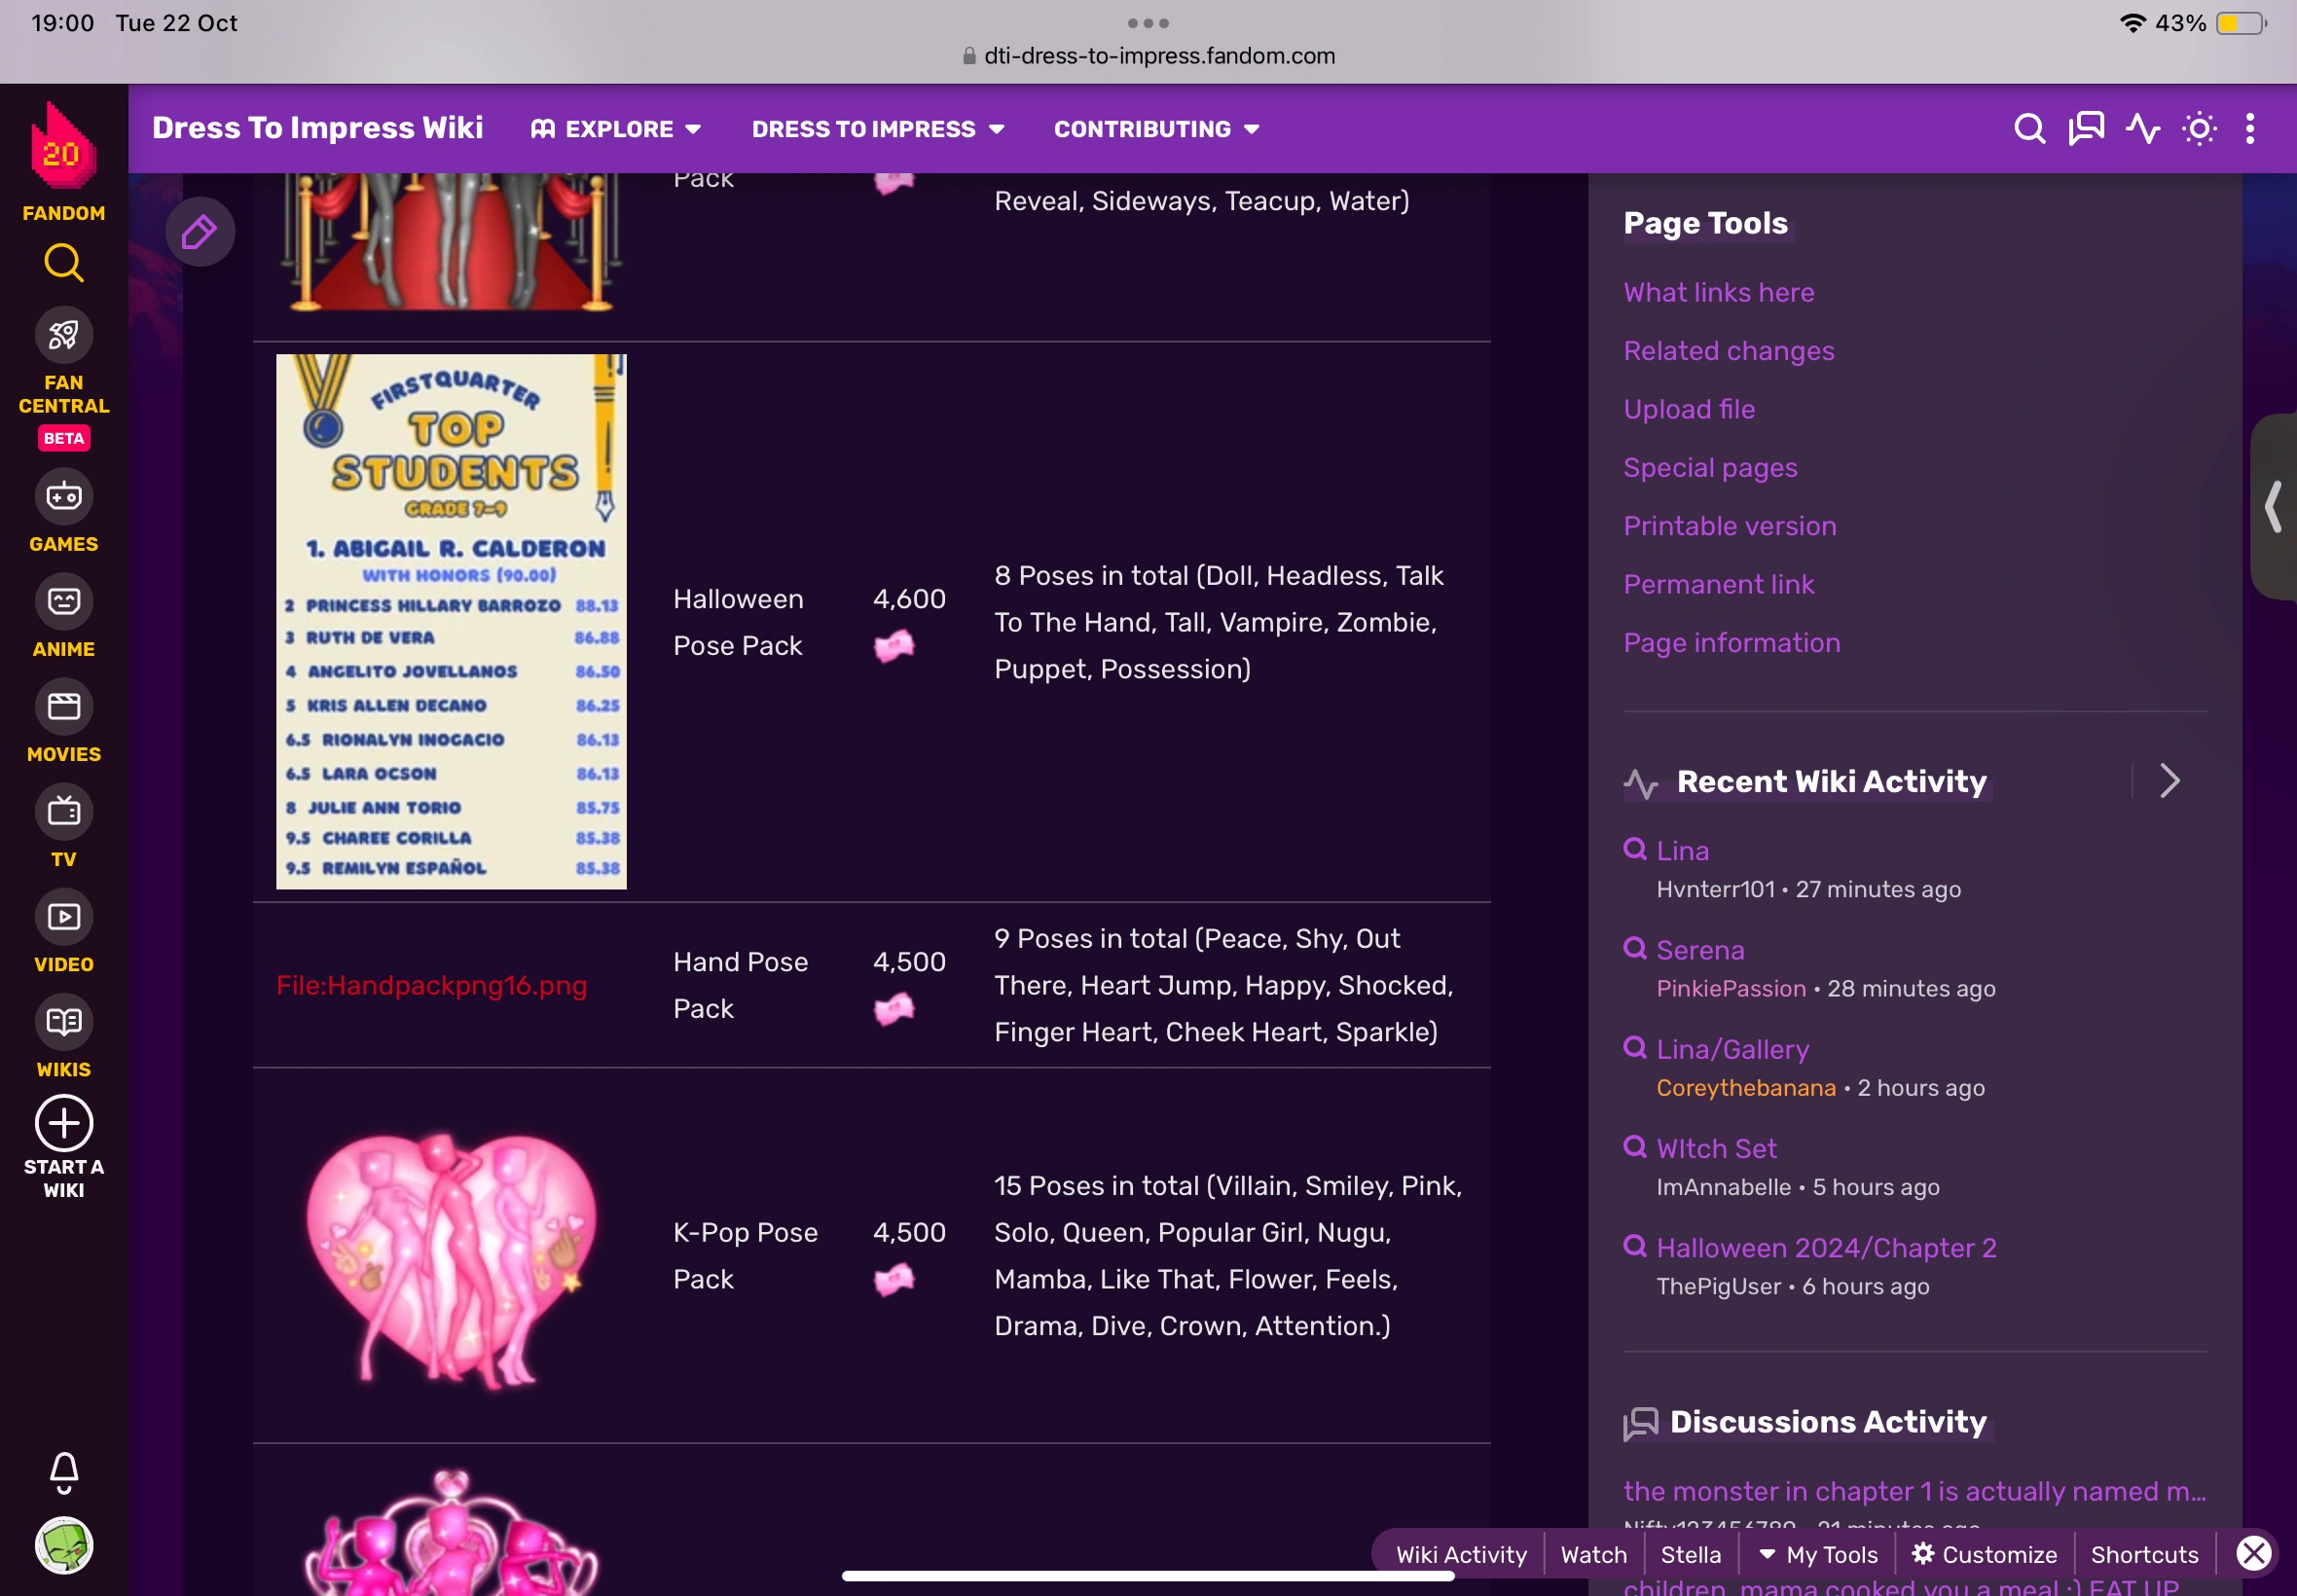The image size is (2297, 1596).
Task: Click the pencil edit page icon
Action: point(199,232)
